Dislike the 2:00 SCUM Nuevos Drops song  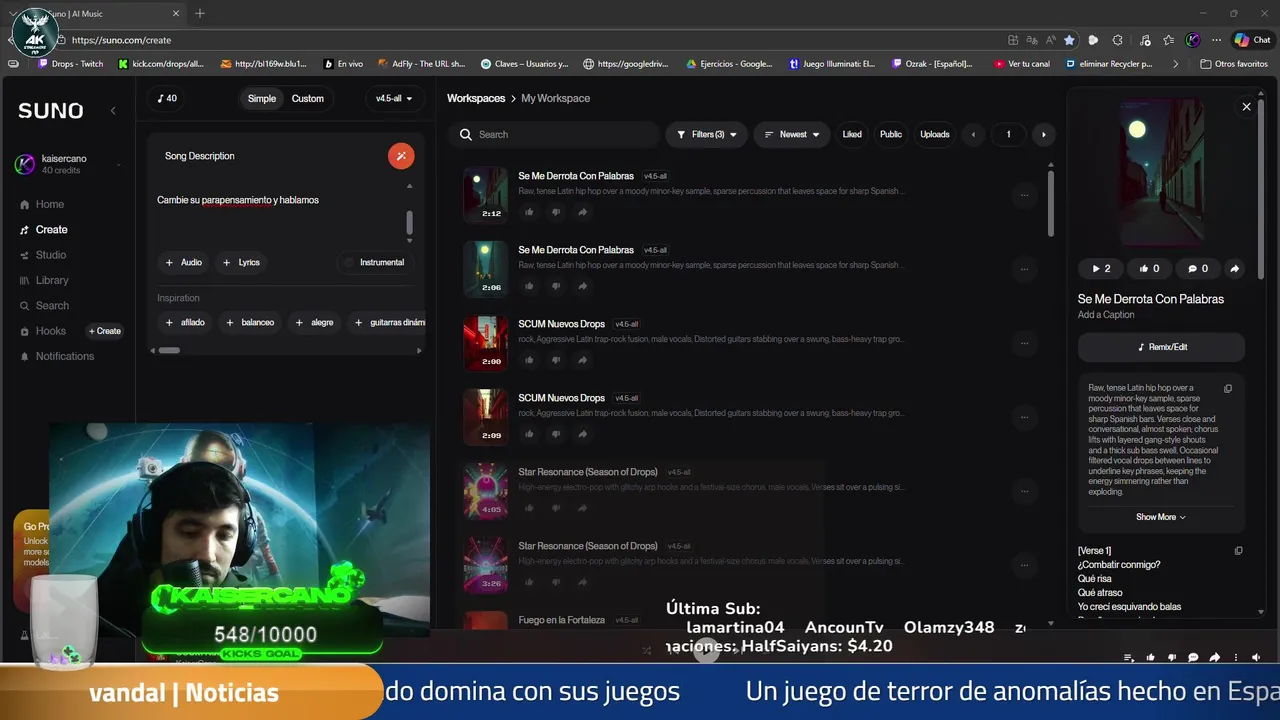(556, 360)
